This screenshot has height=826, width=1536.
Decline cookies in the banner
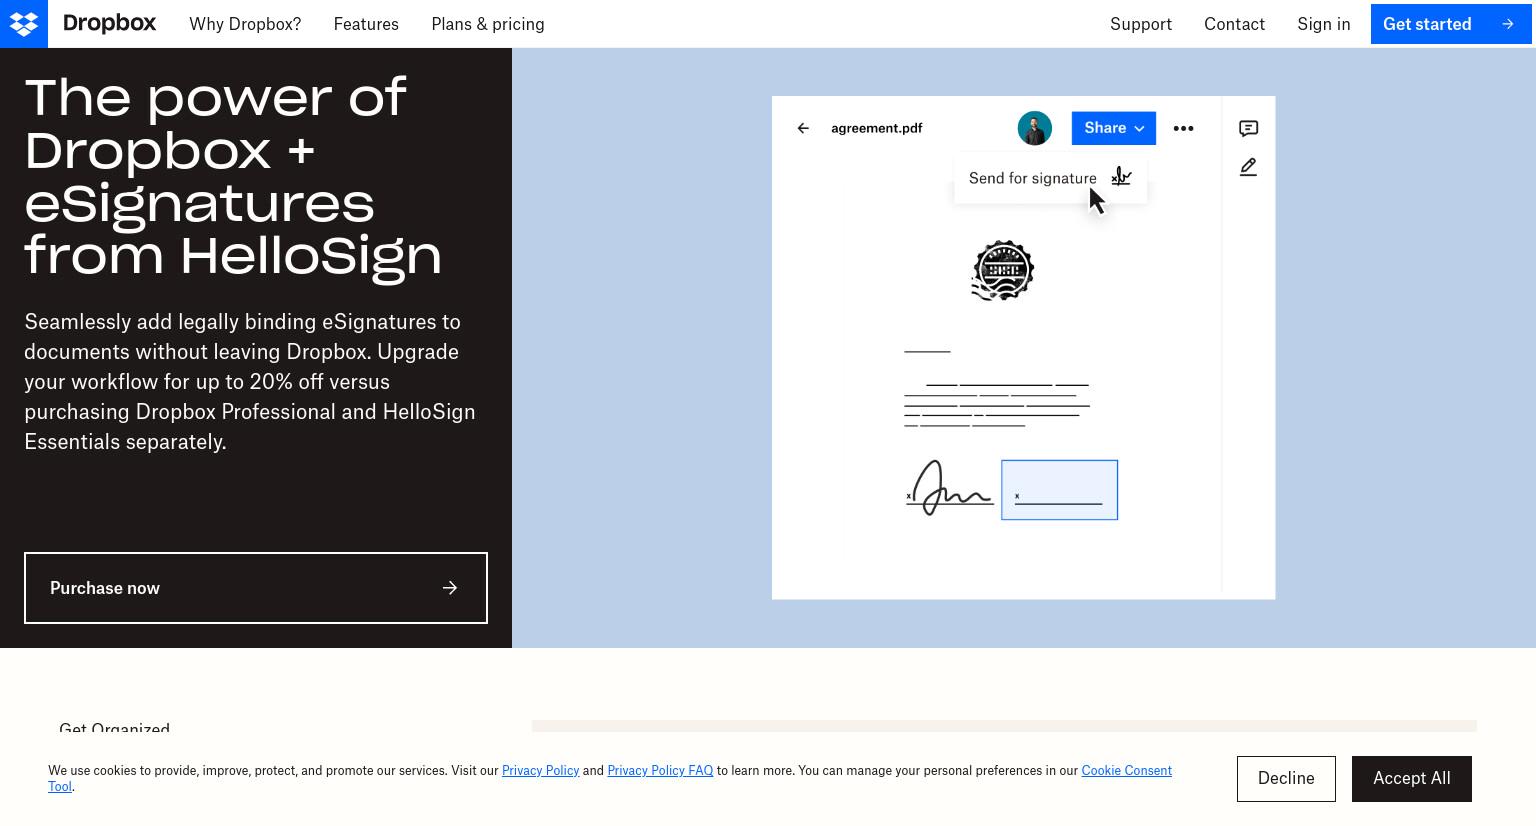click(1286, 778)
